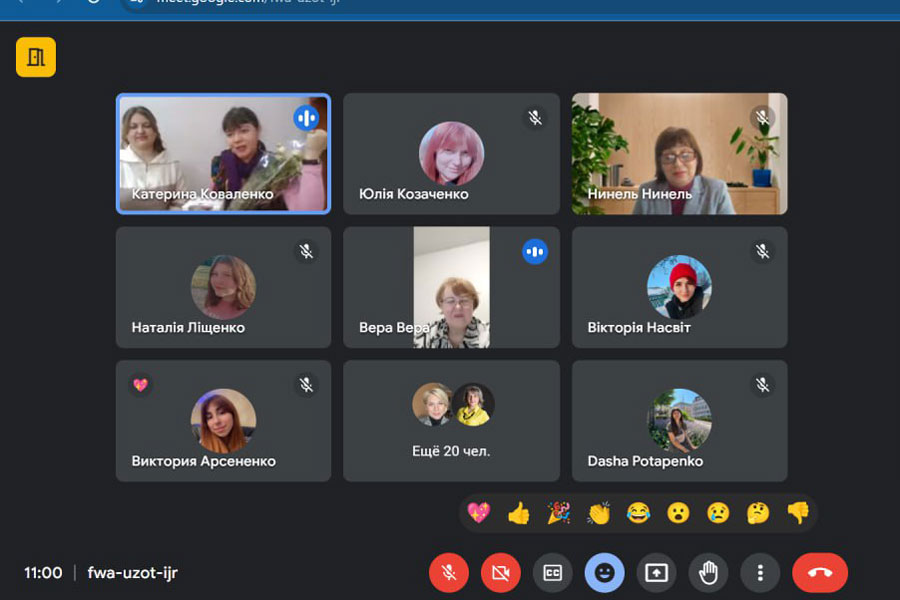Open the Ещё 20 чел. participants tile
Image resolution: width=900 pixels, height=600 pixels.
451,421
